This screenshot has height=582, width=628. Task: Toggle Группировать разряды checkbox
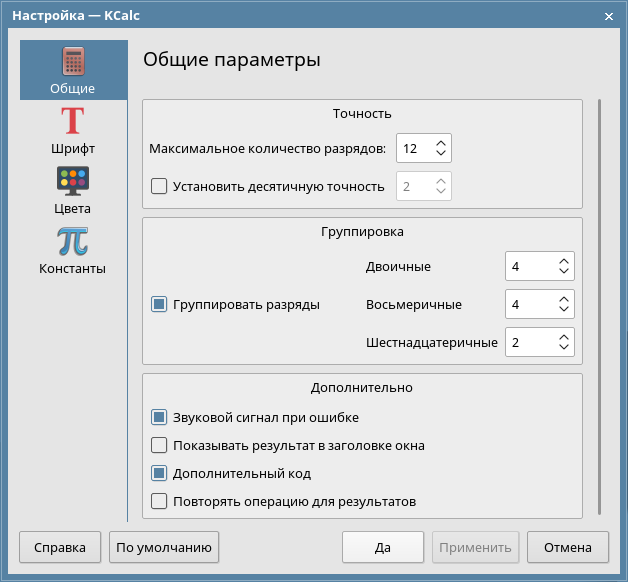coord(158,305)
